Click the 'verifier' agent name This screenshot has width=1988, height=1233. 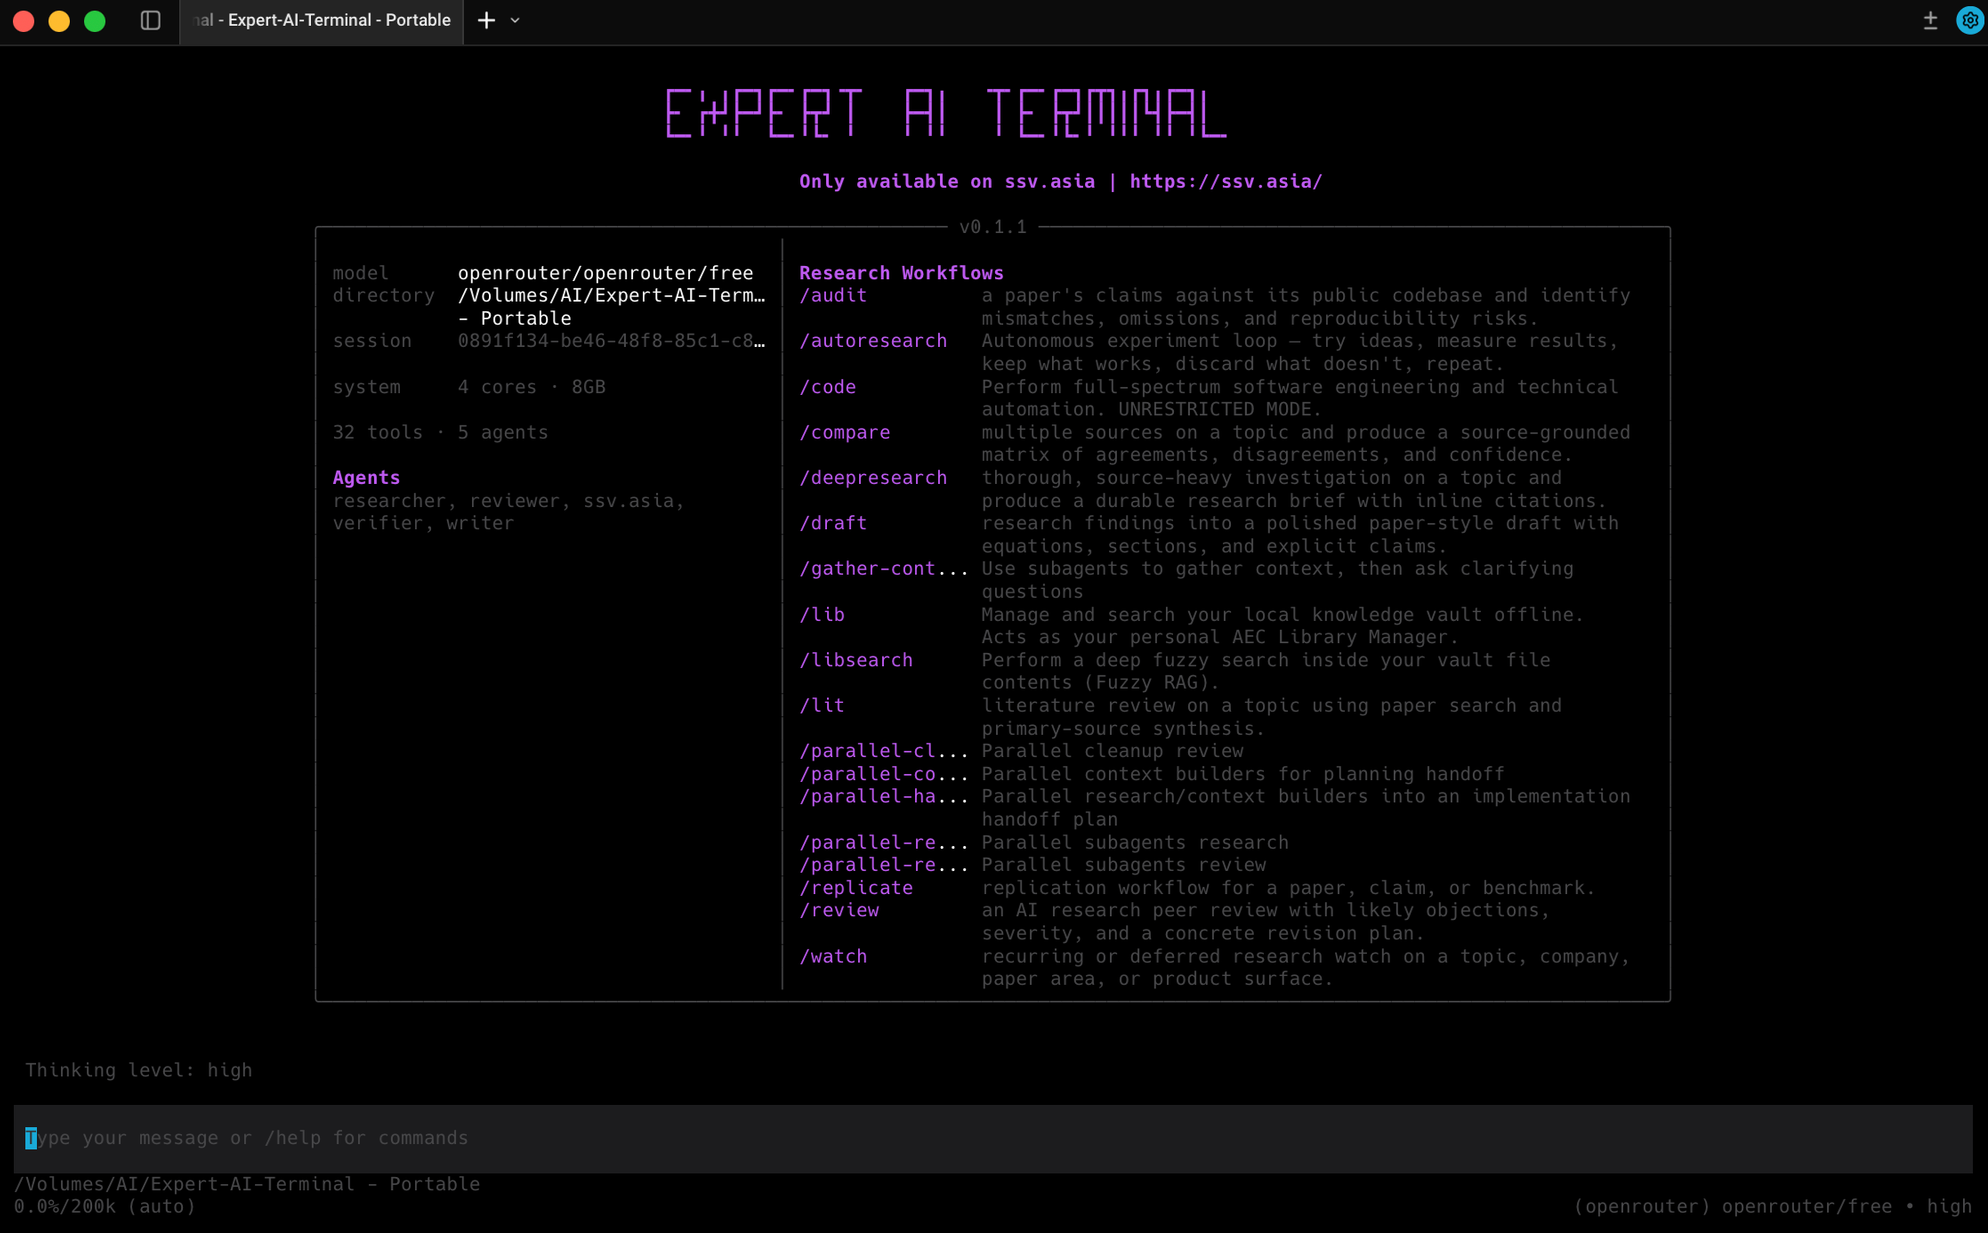(377, 523)
